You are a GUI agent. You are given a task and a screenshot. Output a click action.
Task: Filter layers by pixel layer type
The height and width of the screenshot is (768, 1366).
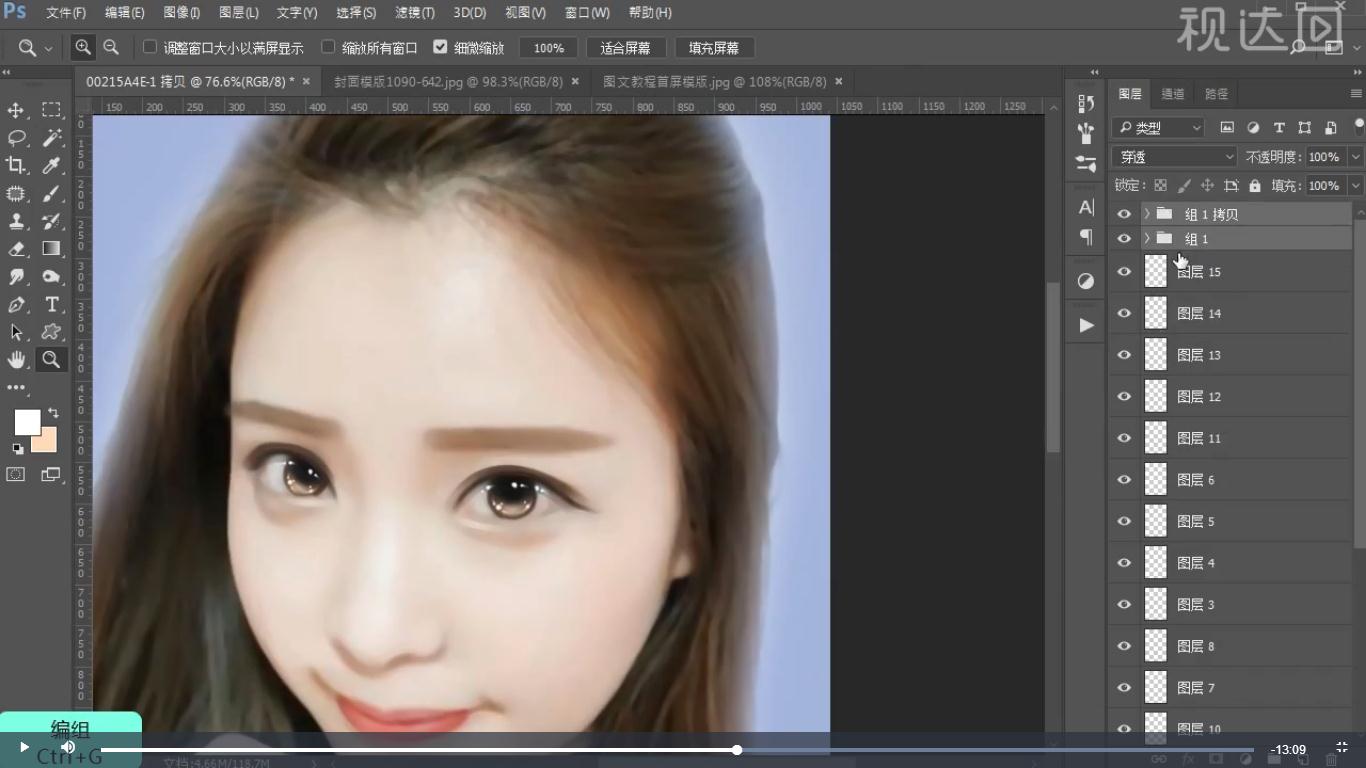pyautogui.click(x=1227, y=128)
